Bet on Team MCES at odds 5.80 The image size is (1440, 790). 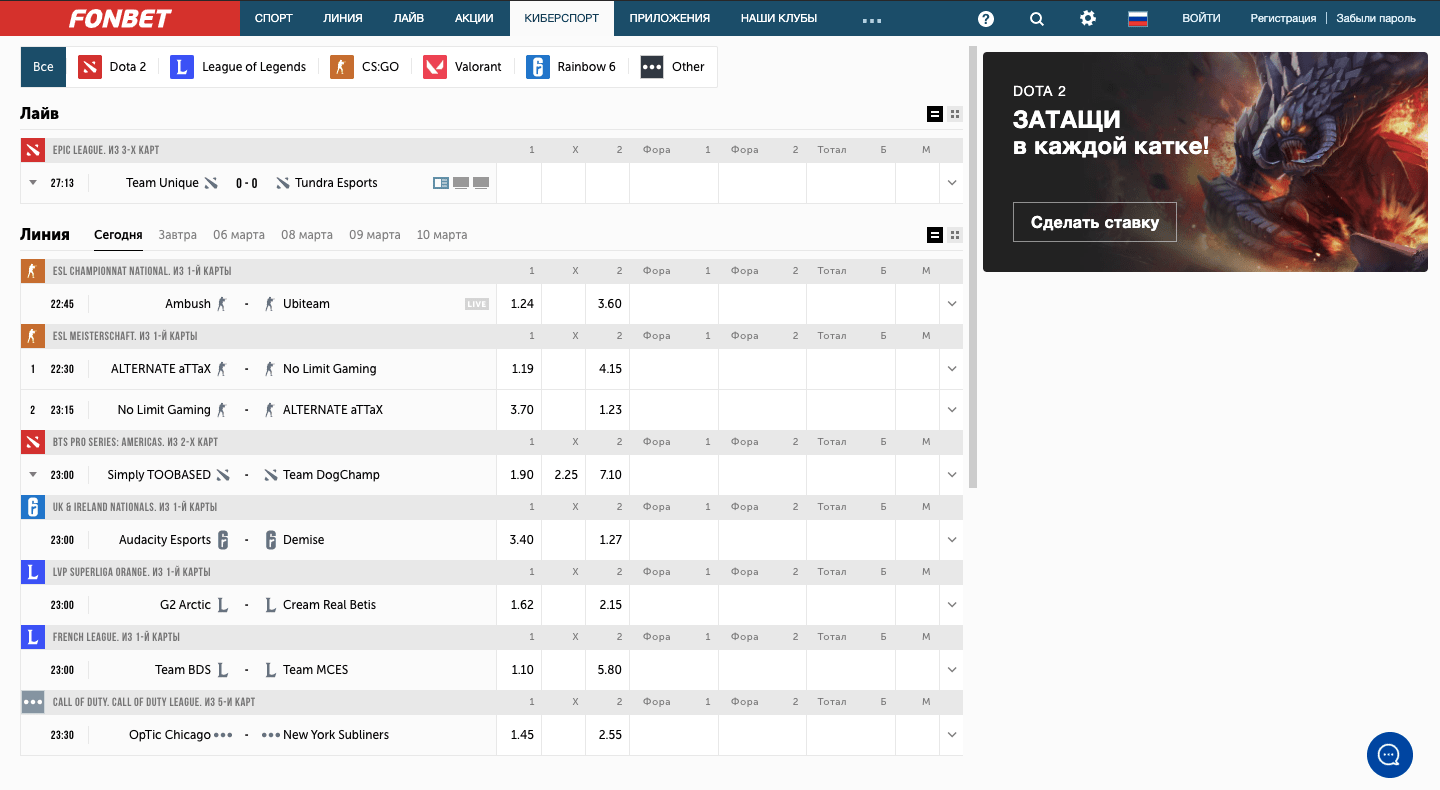coord(610,670)
